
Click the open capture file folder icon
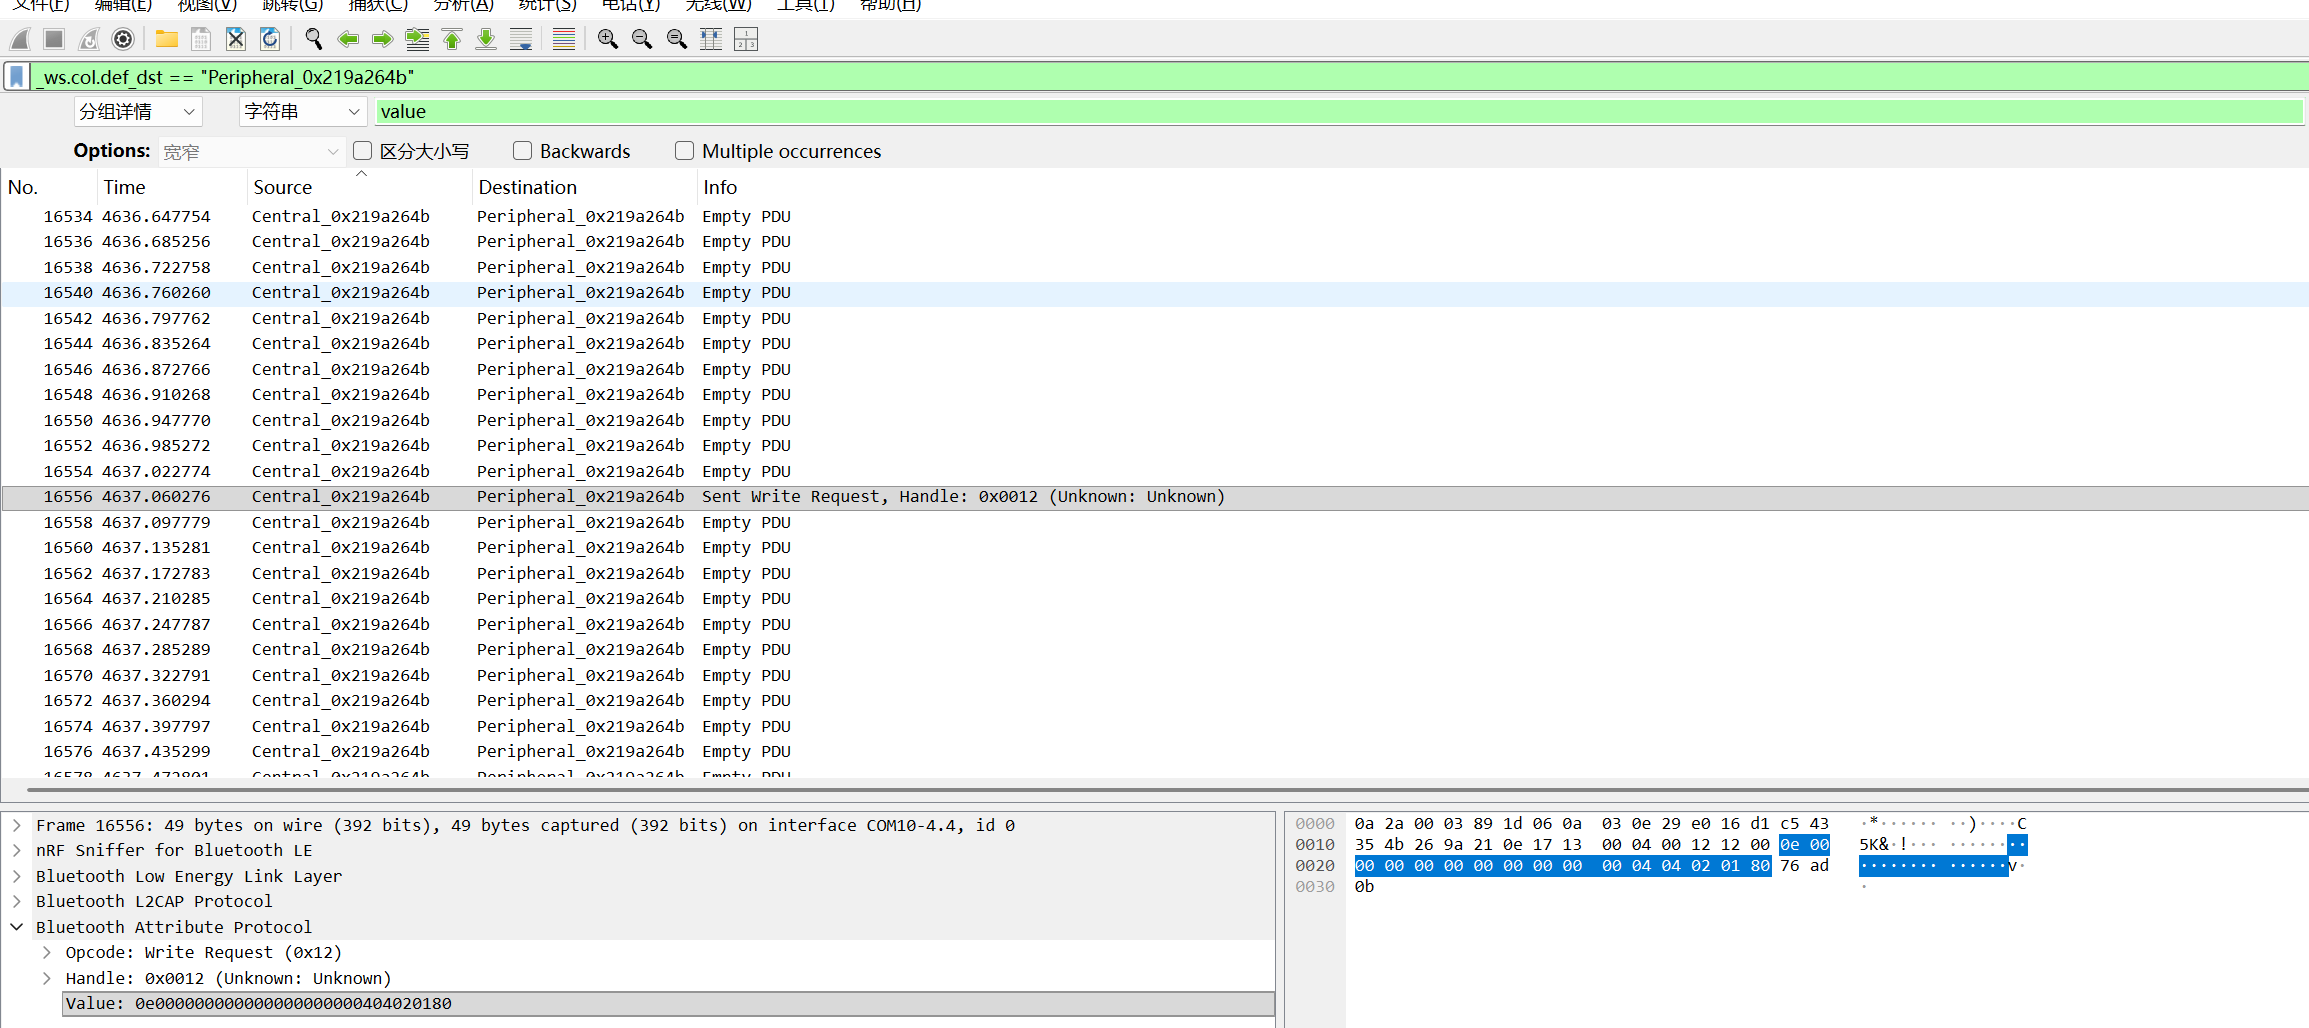tap(166, 39)
